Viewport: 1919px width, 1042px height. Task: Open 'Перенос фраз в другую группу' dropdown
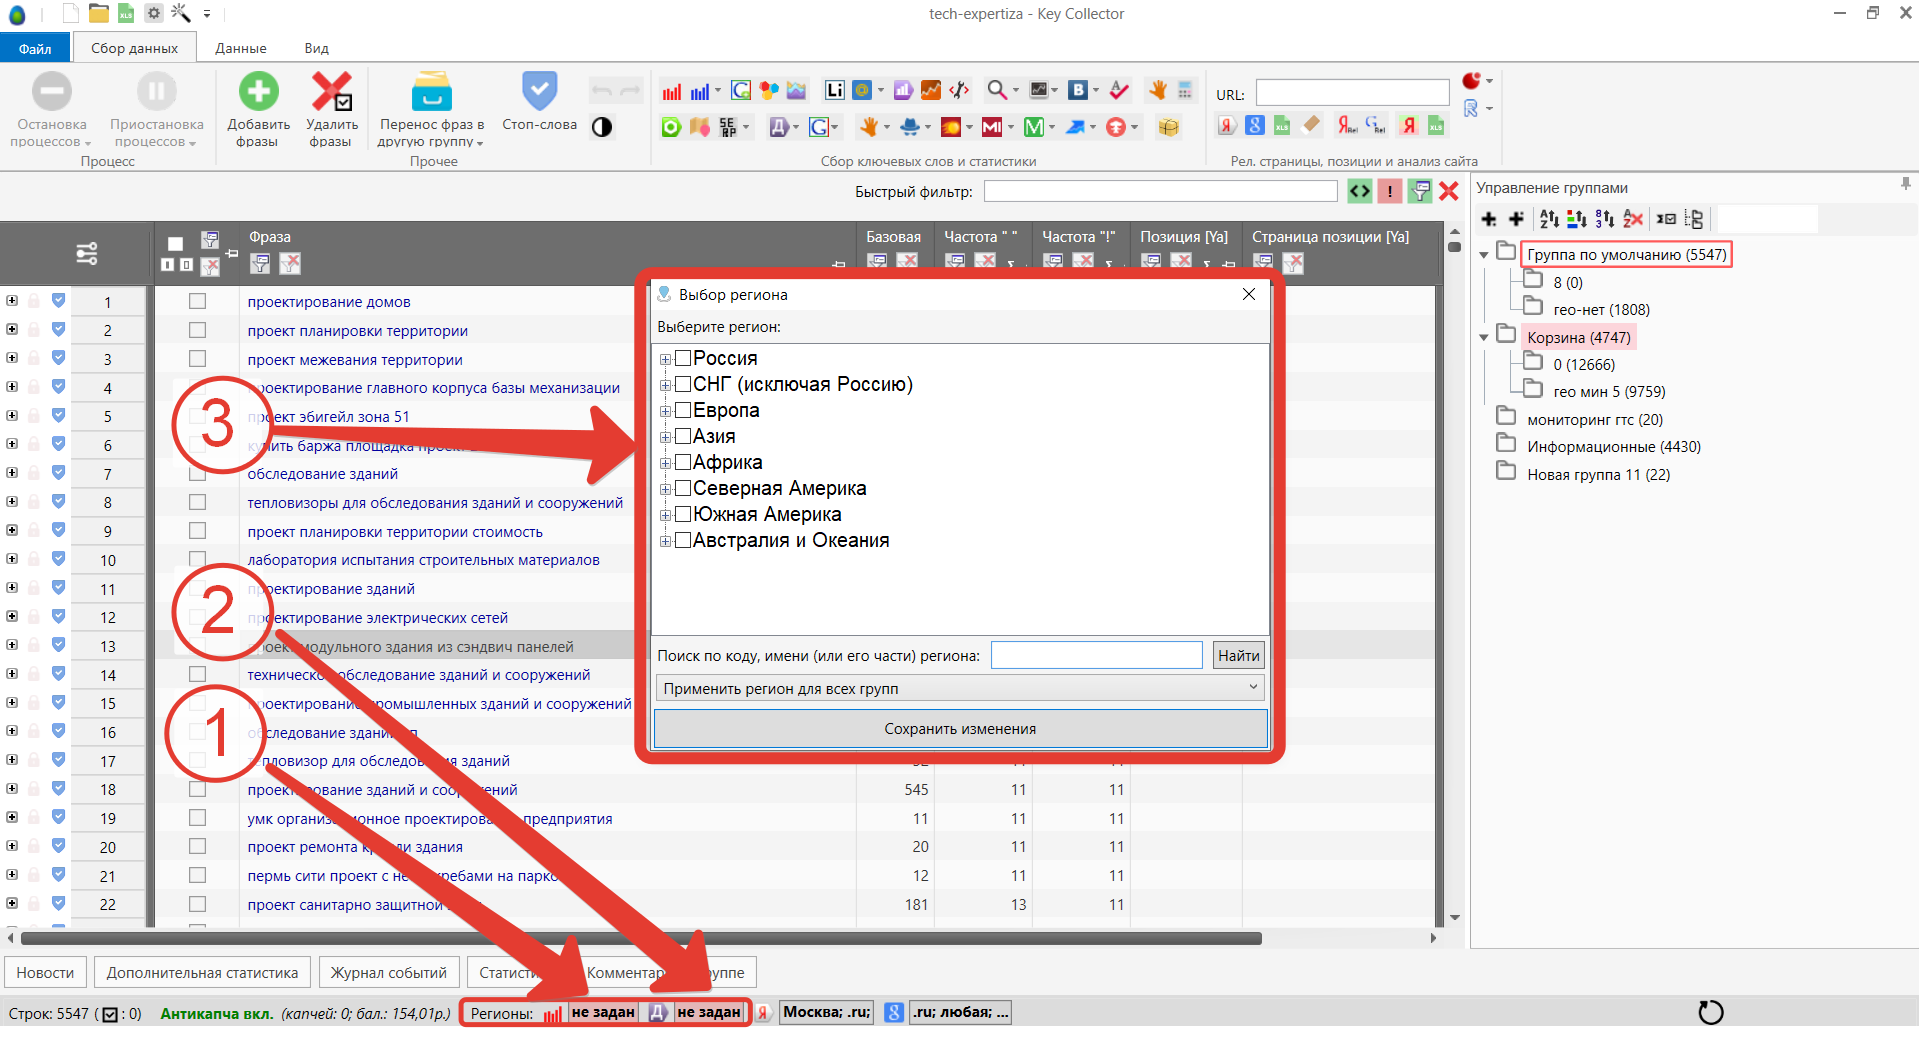point(432,110)
